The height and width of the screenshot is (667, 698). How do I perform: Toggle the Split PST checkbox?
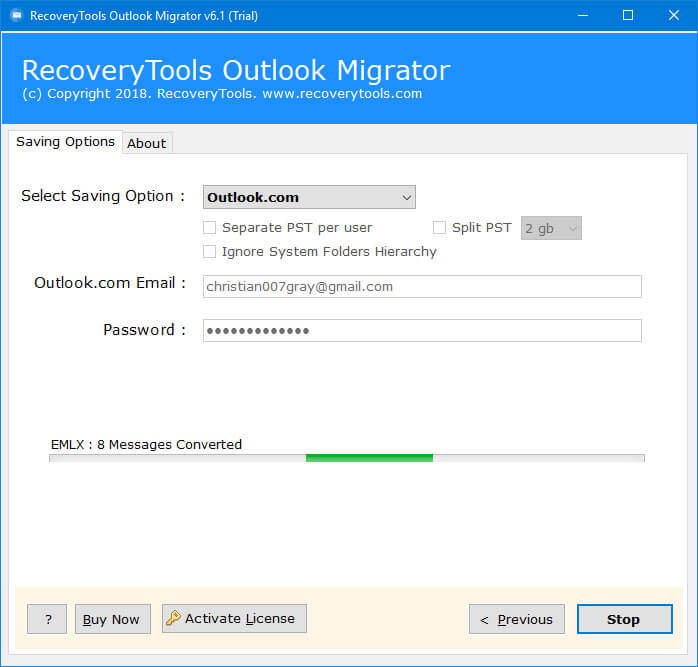click(x=439, y=228)
